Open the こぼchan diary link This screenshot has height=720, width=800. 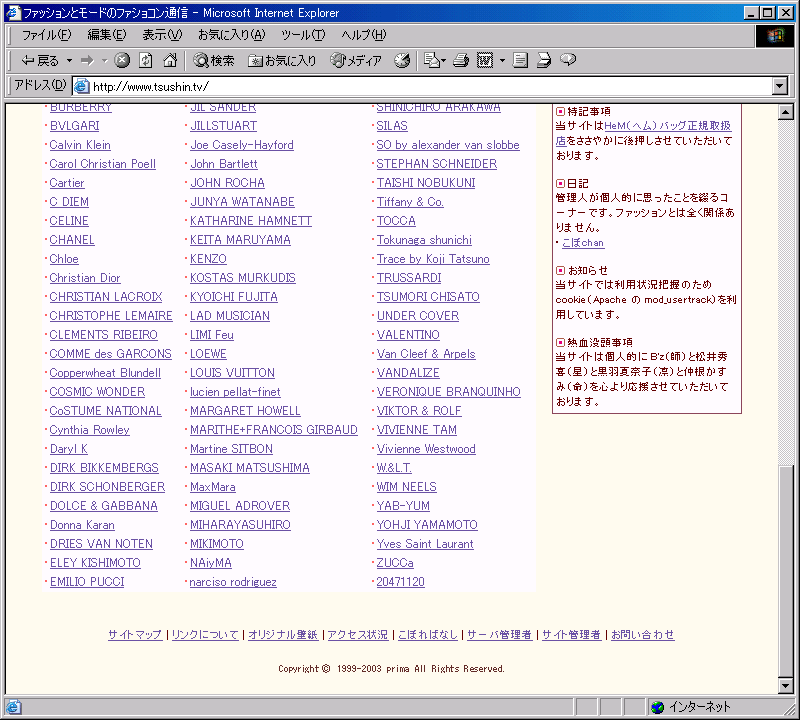coord(583,243)
